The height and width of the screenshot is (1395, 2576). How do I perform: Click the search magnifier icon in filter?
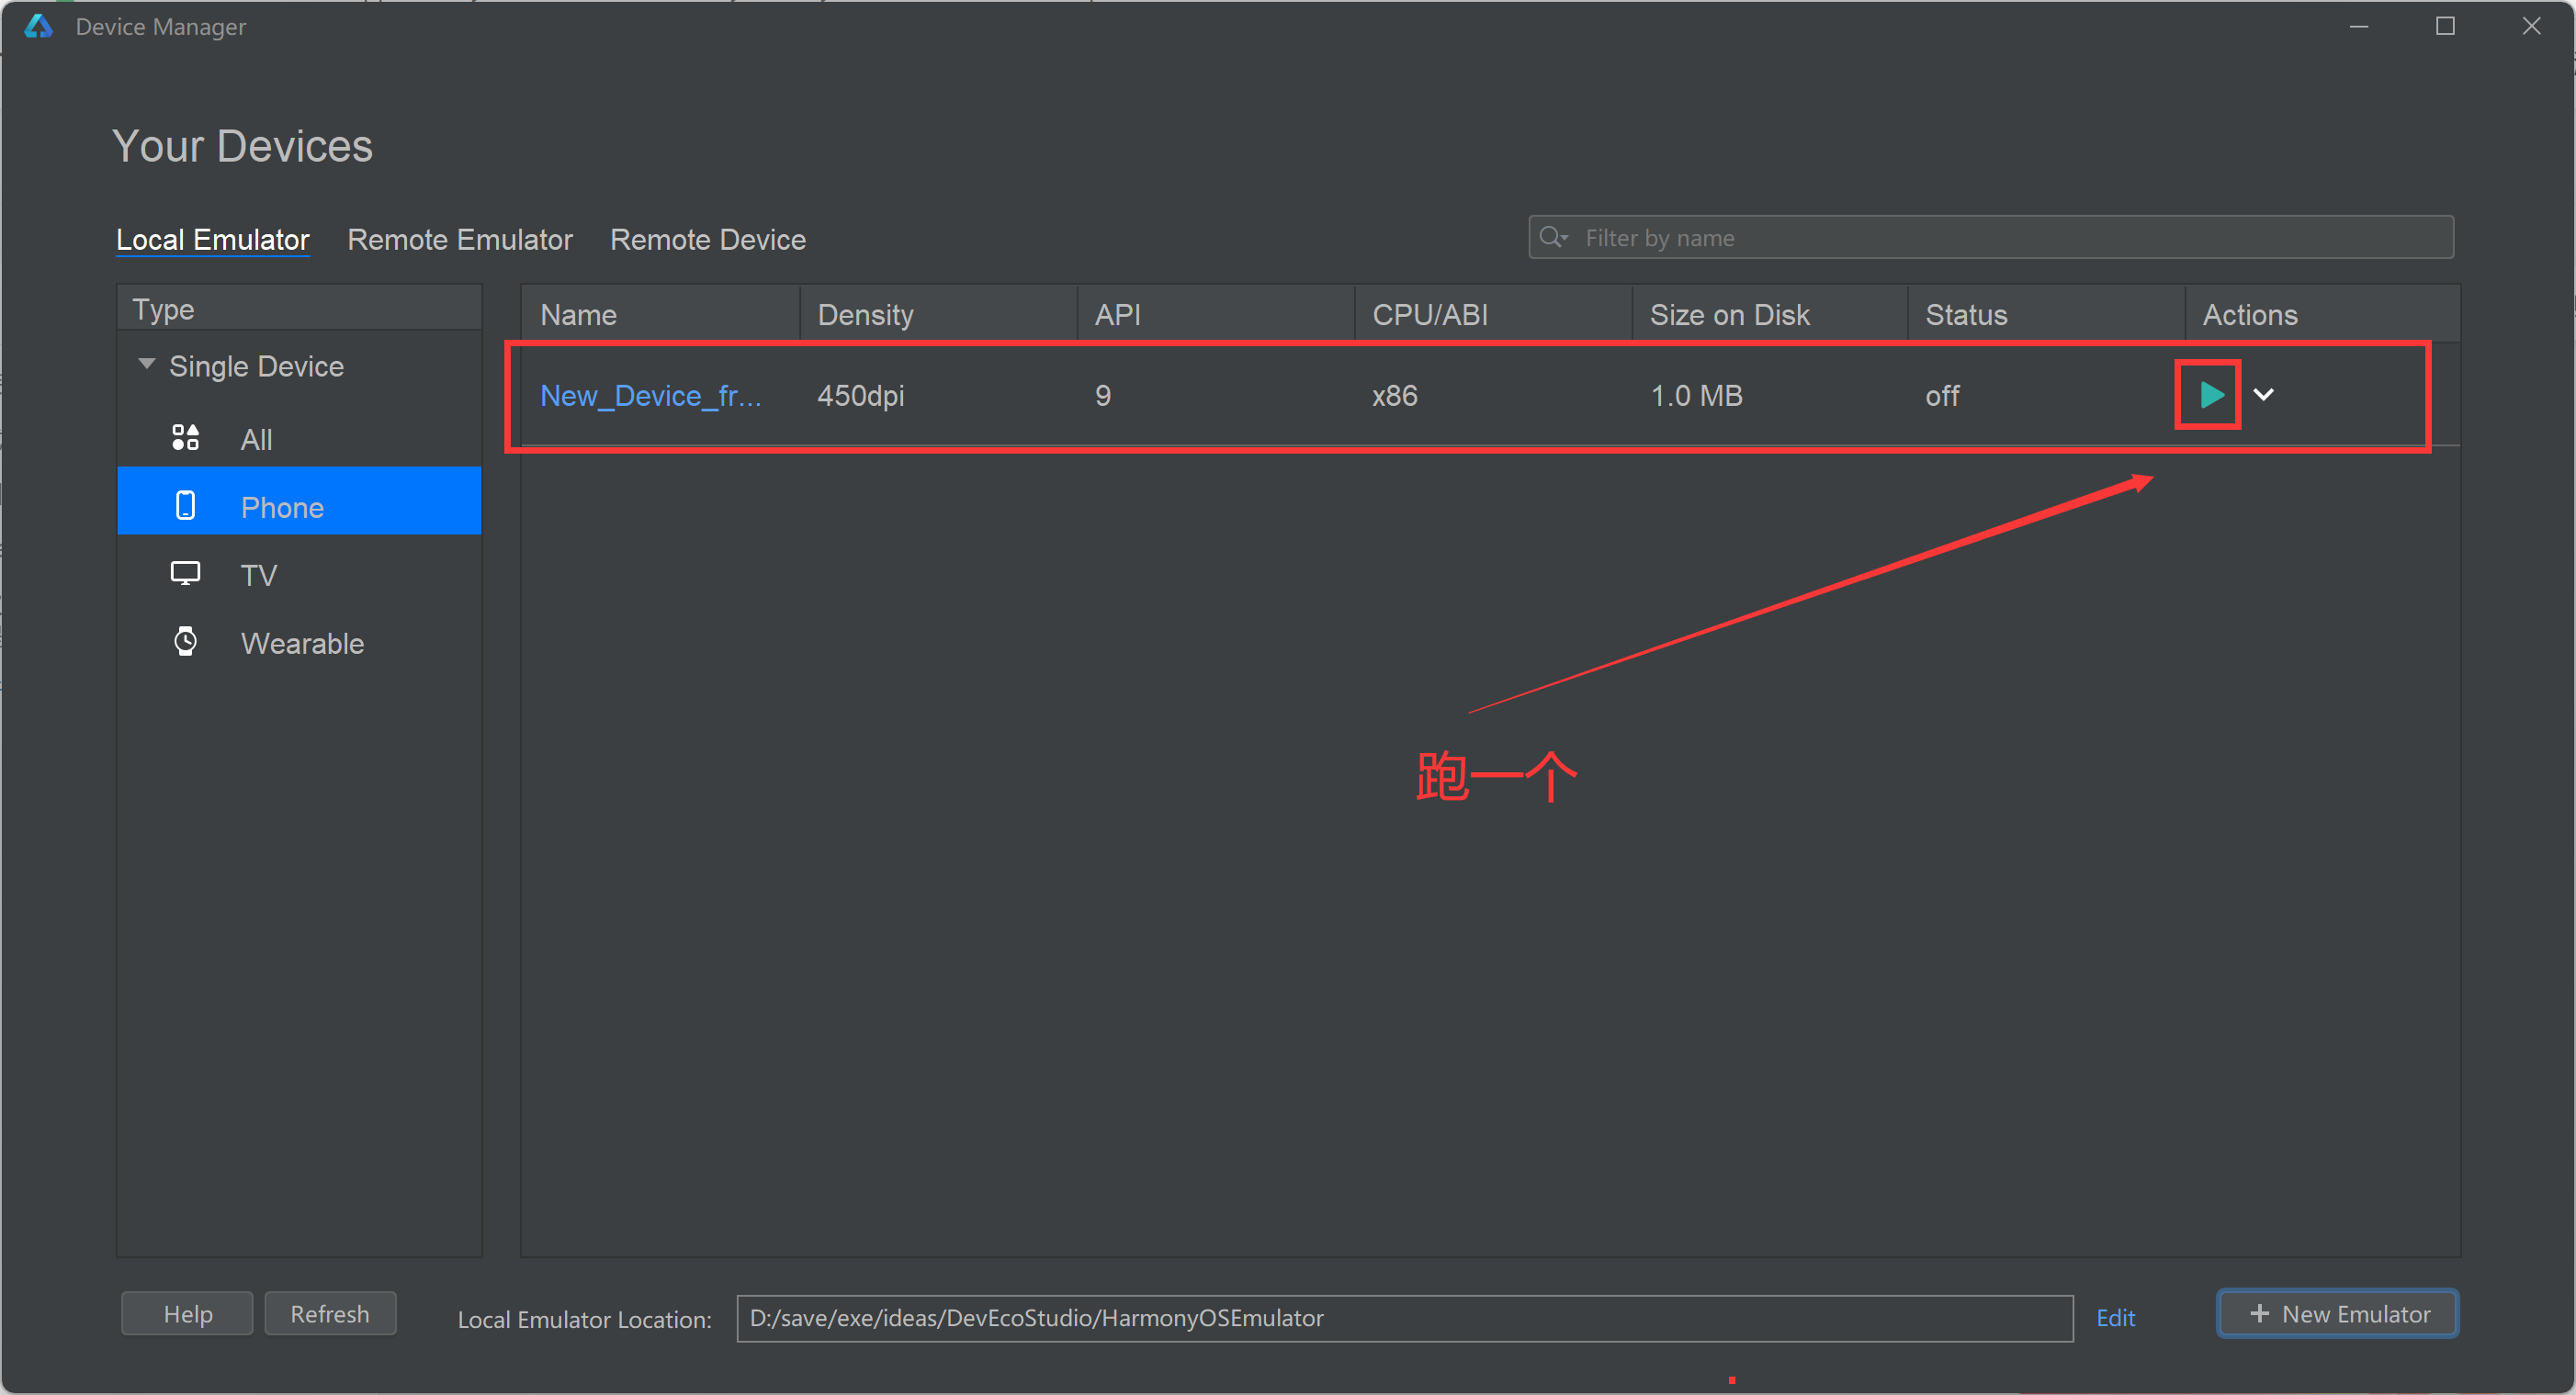(1552, 238)
